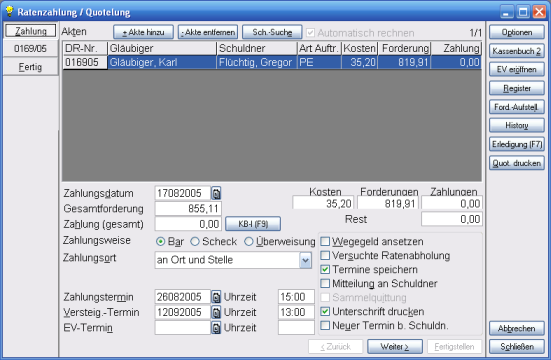Check Versuchte Ratenabholung option
Screen dimensions: 551x360
tap(325, 255)
